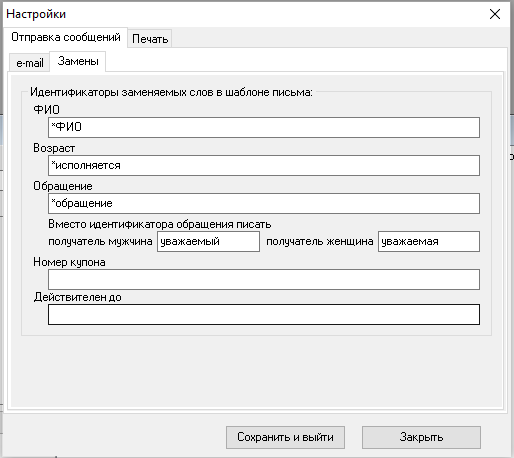The height and width of the screenshot is (458, 514).
Task: Focus the empty Действителен до input box
Action: click(x=264, y=314)
